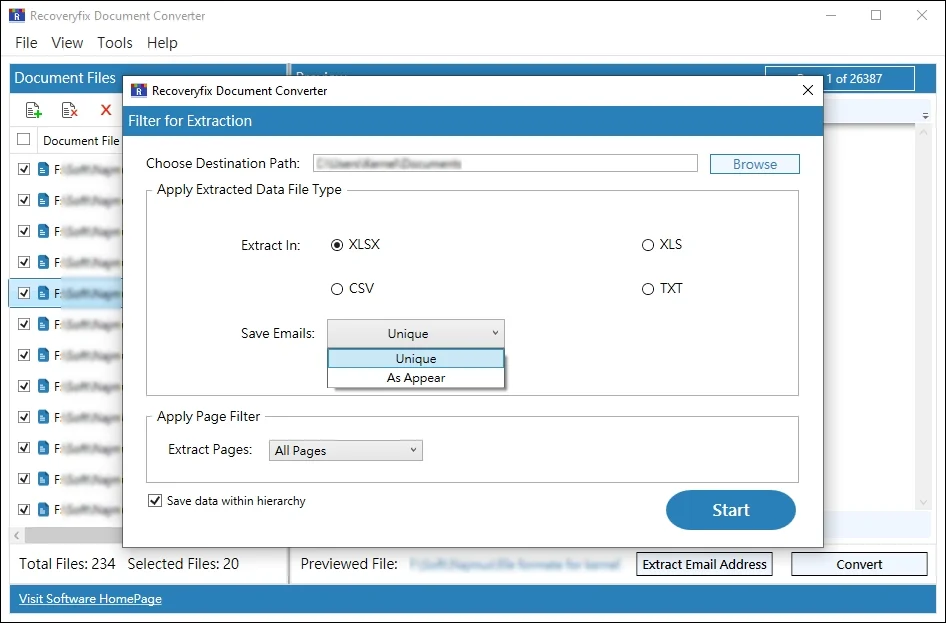
Task: Toggle the highlighted file row's checkbox
Action: [x=24, y=293]
